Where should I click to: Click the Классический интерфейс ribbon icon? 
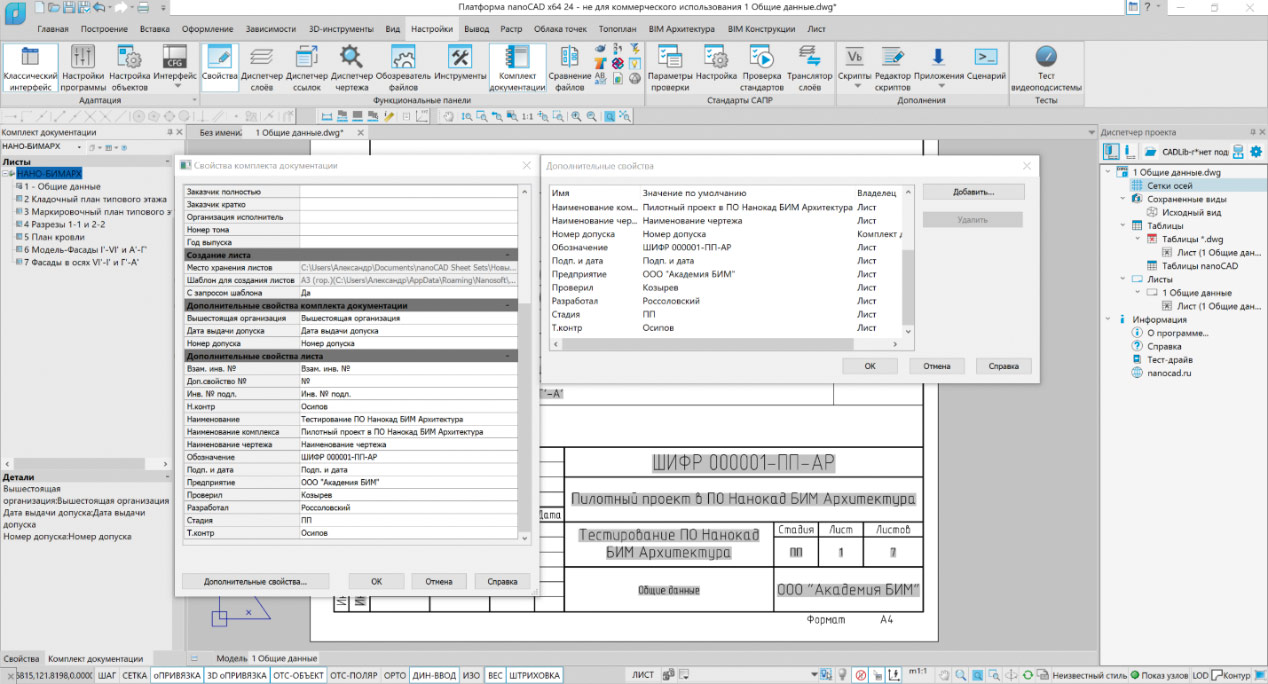pos(30,68)
